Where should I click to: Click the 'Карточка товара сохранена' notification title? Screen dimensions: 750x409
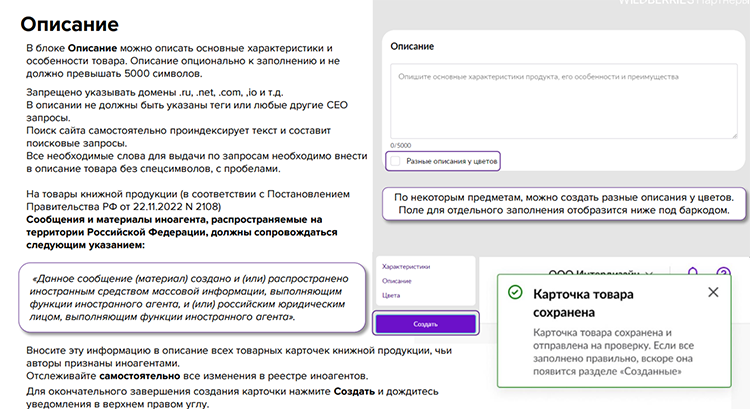[583, 303]
